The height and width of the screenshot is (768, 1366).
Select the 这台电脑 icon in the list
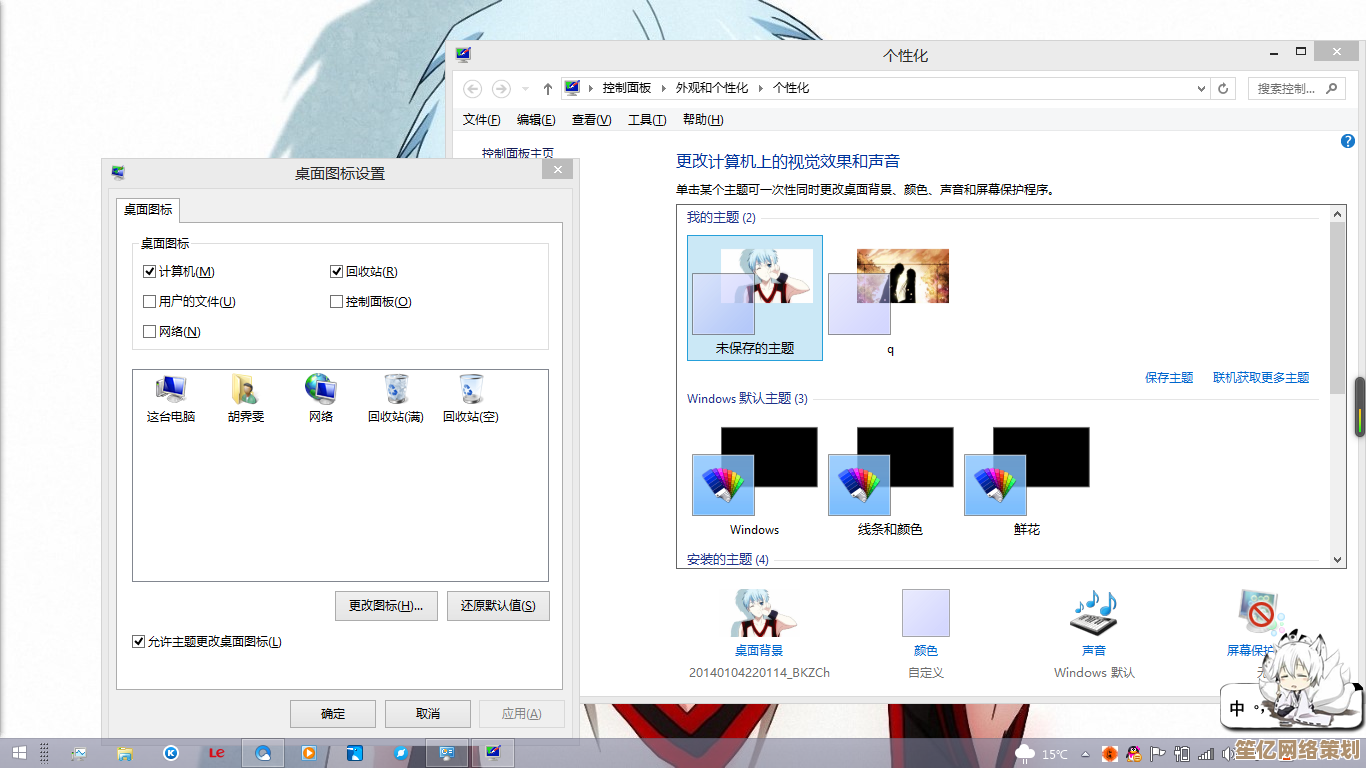(170, 390)
